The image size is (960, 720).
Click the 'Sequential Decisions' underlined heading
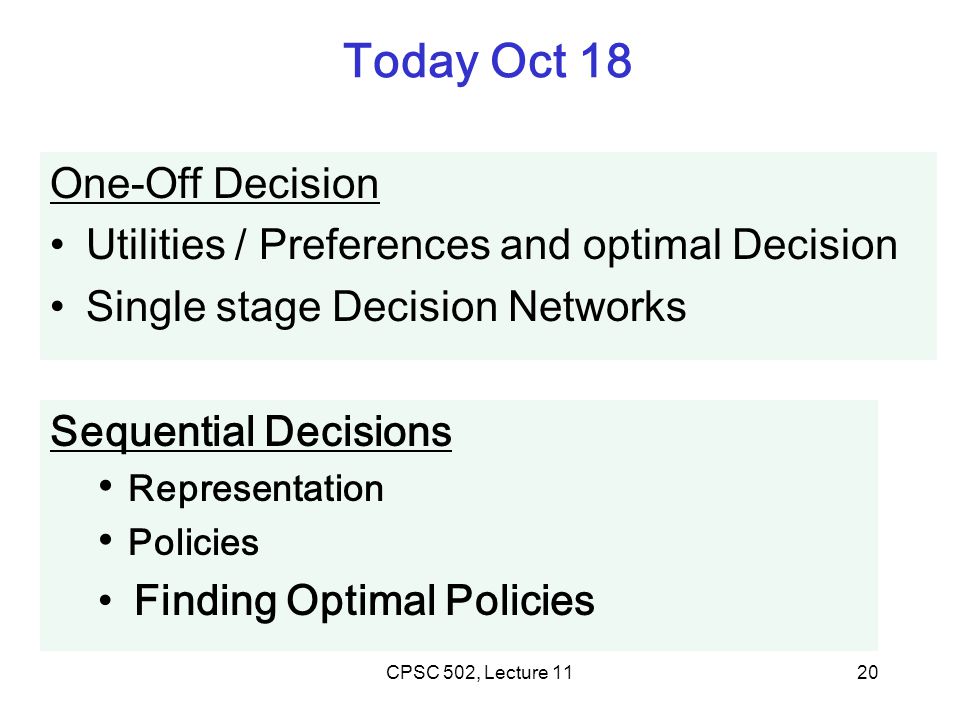(x=251, y=432)
